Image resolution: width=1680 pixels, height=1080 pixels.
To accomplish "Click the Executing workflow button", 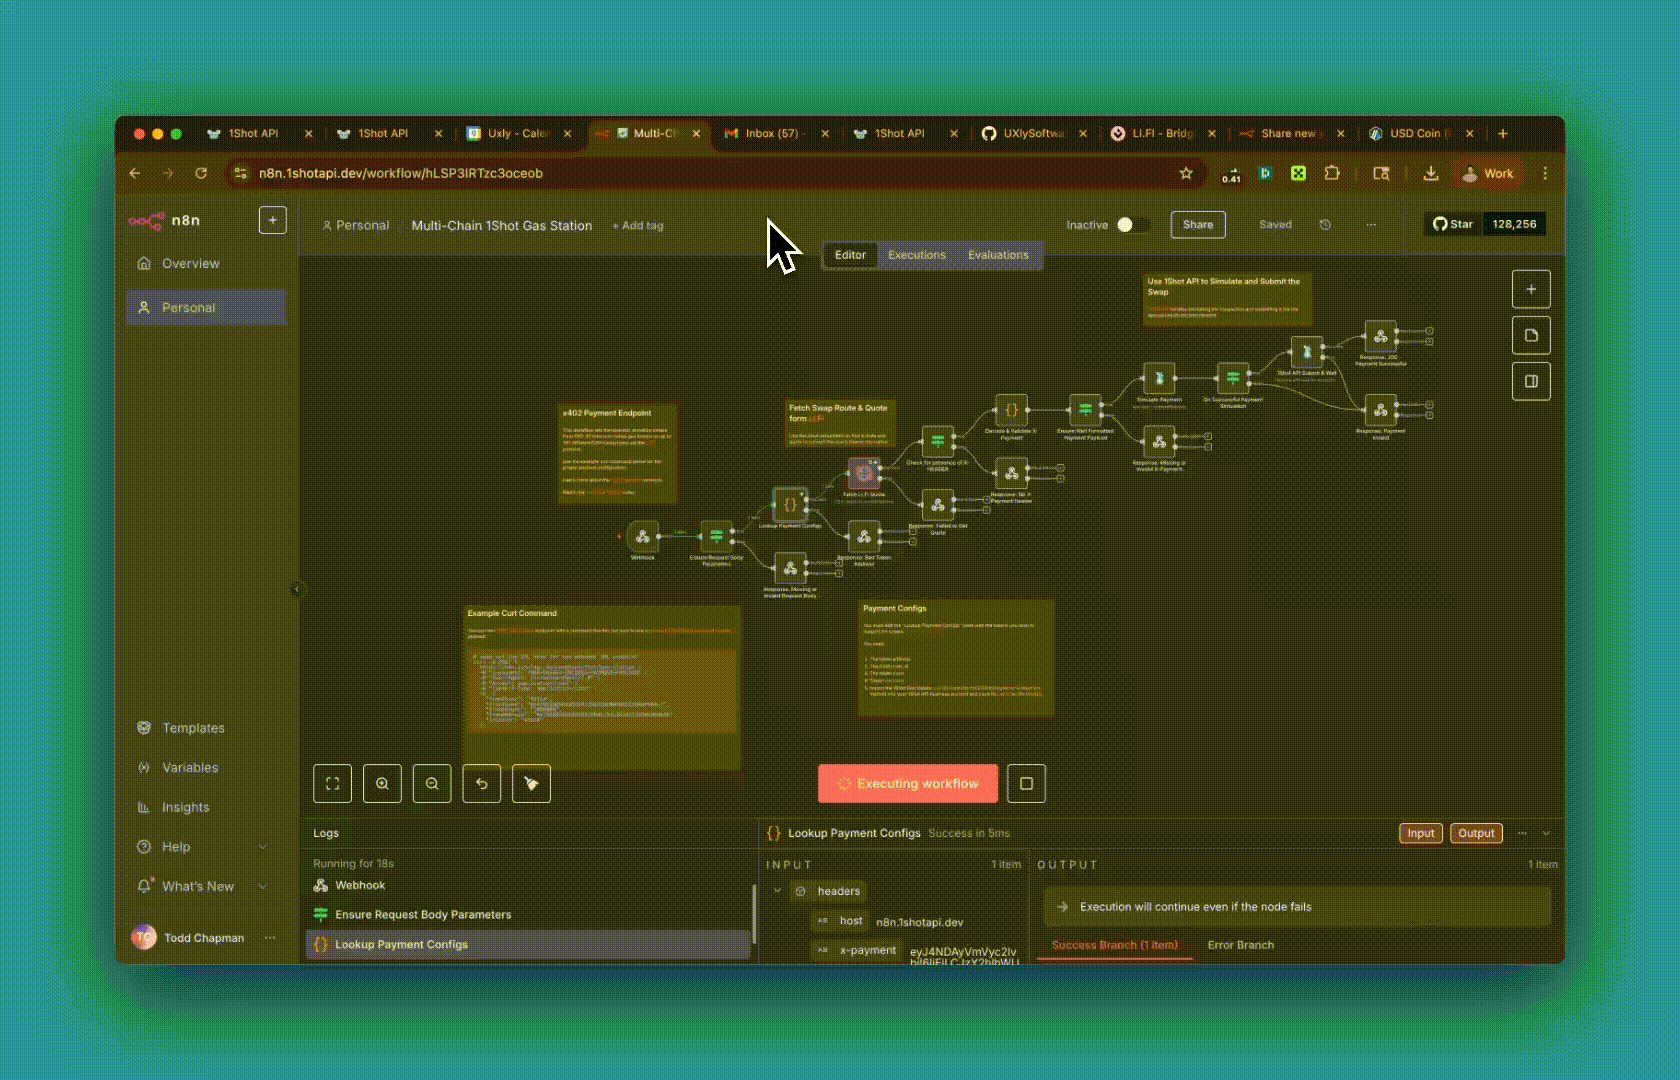I will pos(908,784).
